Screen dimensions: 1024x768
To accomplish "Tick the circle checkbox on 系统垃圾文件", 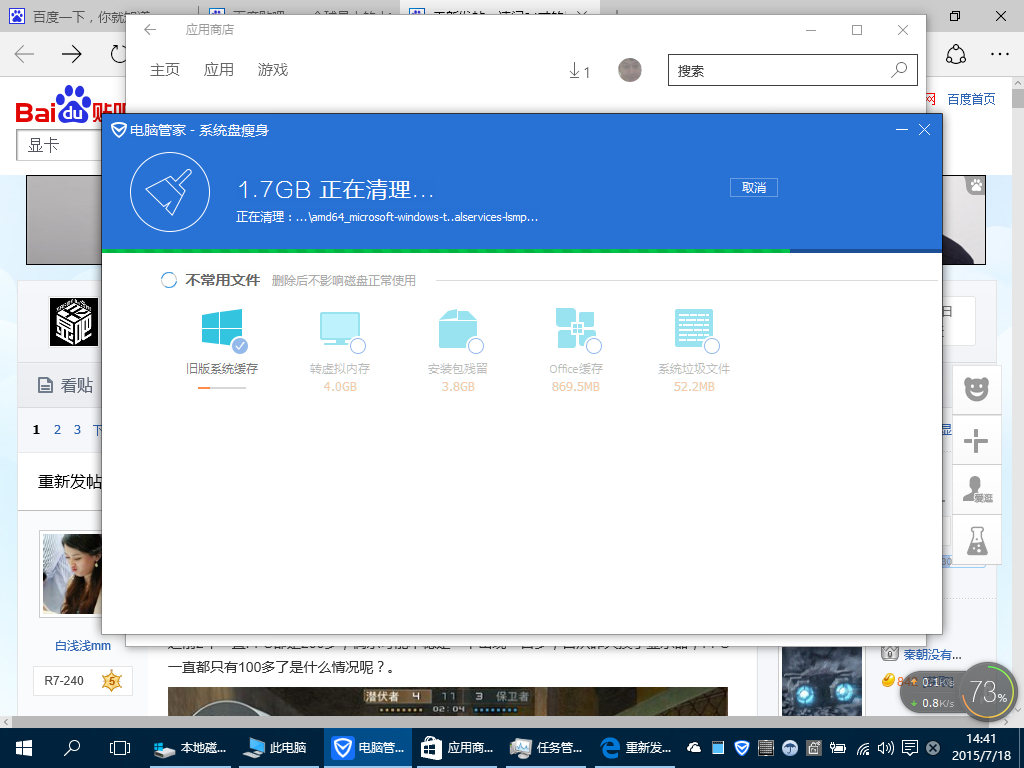I will pos(712,345).
